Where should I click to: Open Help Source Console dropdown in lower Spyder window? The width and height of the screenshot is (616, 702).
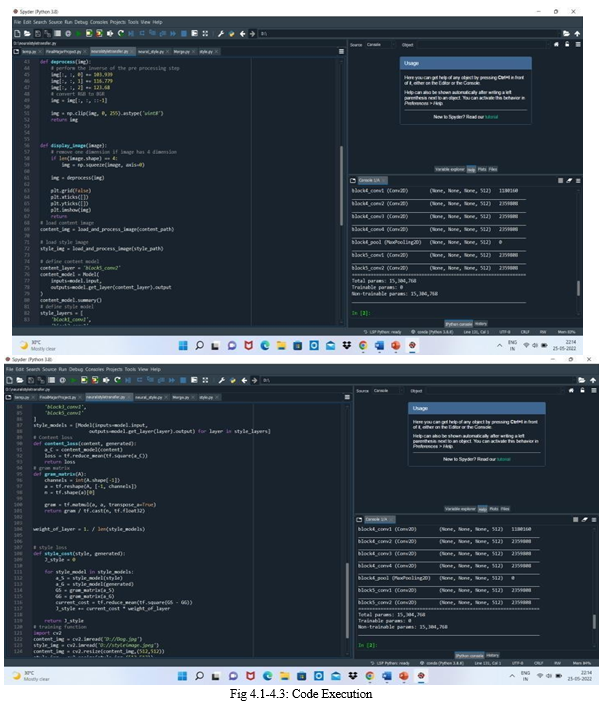[x=388, y=391]
